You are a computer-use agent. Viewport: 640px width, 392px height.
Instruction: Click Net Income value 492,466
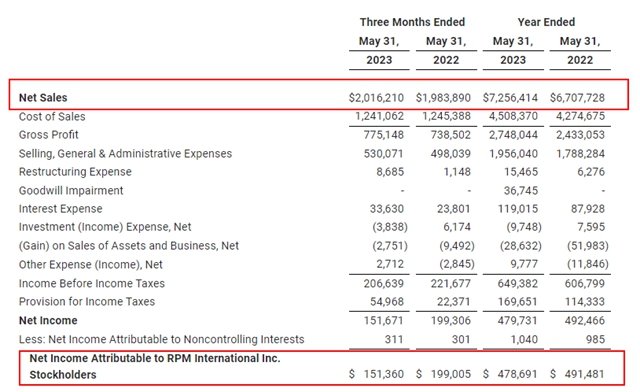584,321
